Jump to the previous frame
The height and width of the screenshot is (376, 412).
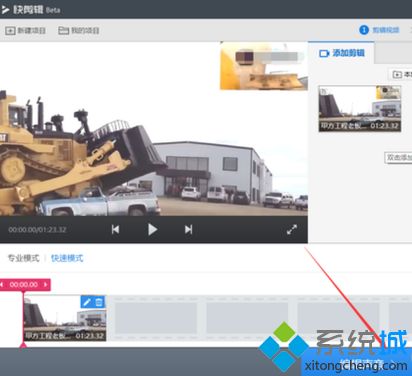point(115,229)
